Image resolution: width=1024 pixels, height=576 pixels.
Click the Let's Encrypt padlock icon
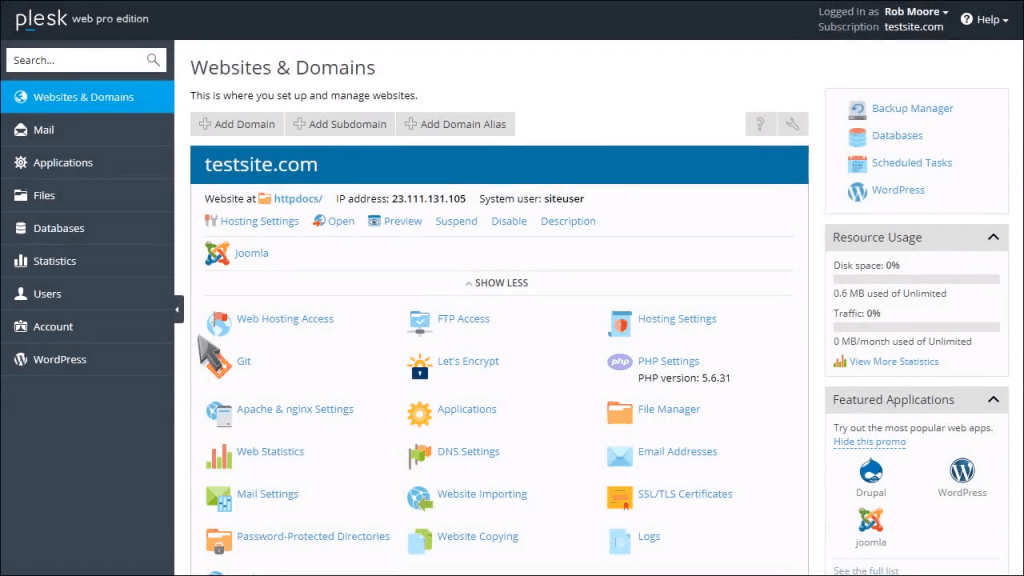pos(419,366)
